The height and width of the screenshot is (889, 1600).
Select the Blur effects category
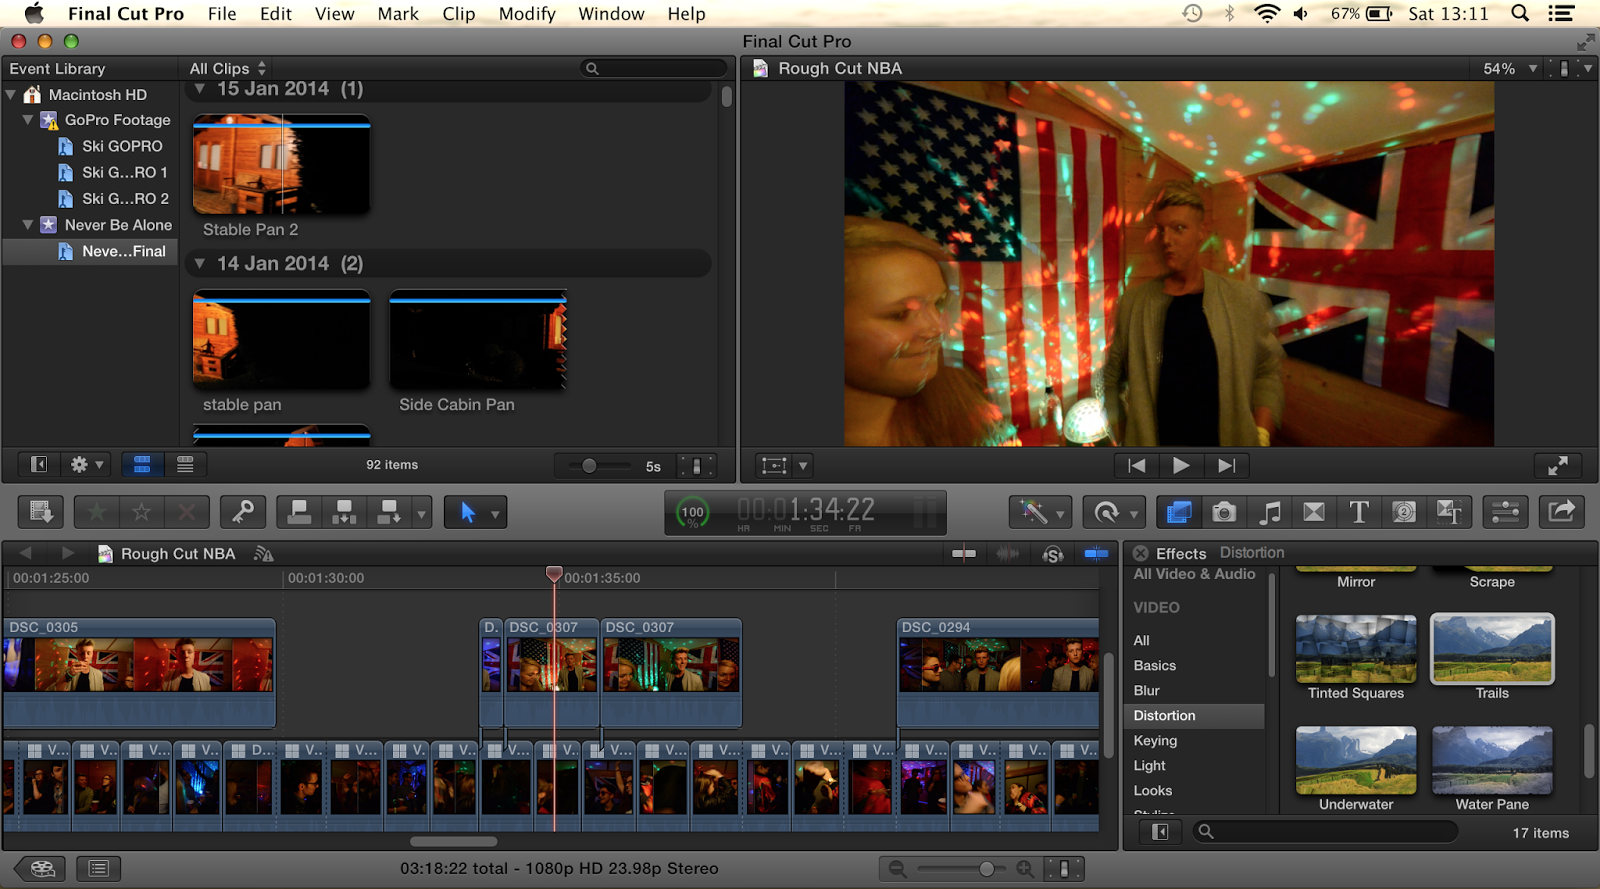pyautogui.click(x=1146, y=690)
